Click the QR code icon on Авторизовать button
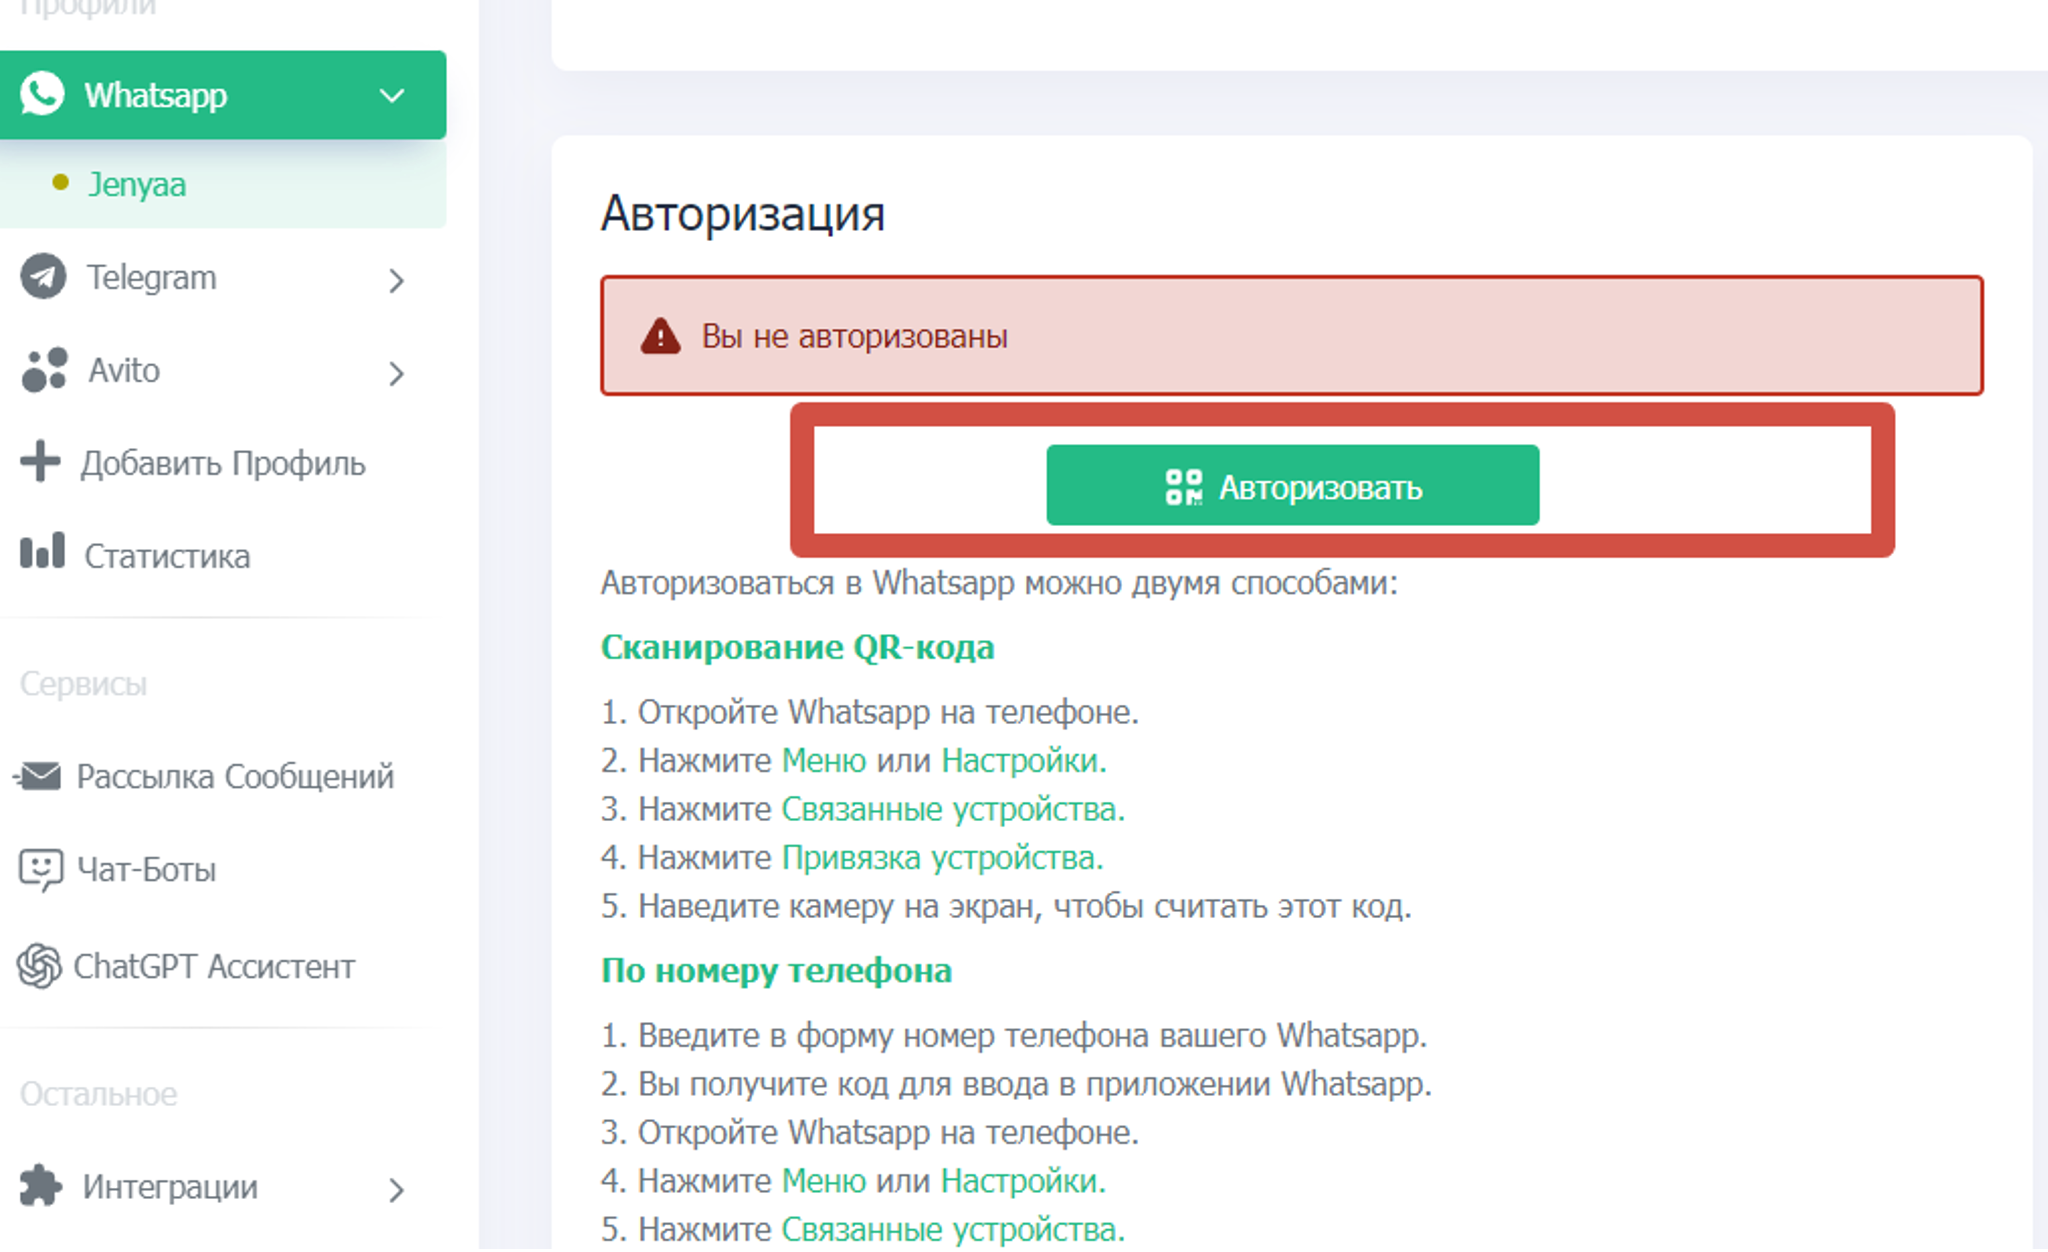The width and height of the screenshot is (2048, 1252). point(1184,487)
